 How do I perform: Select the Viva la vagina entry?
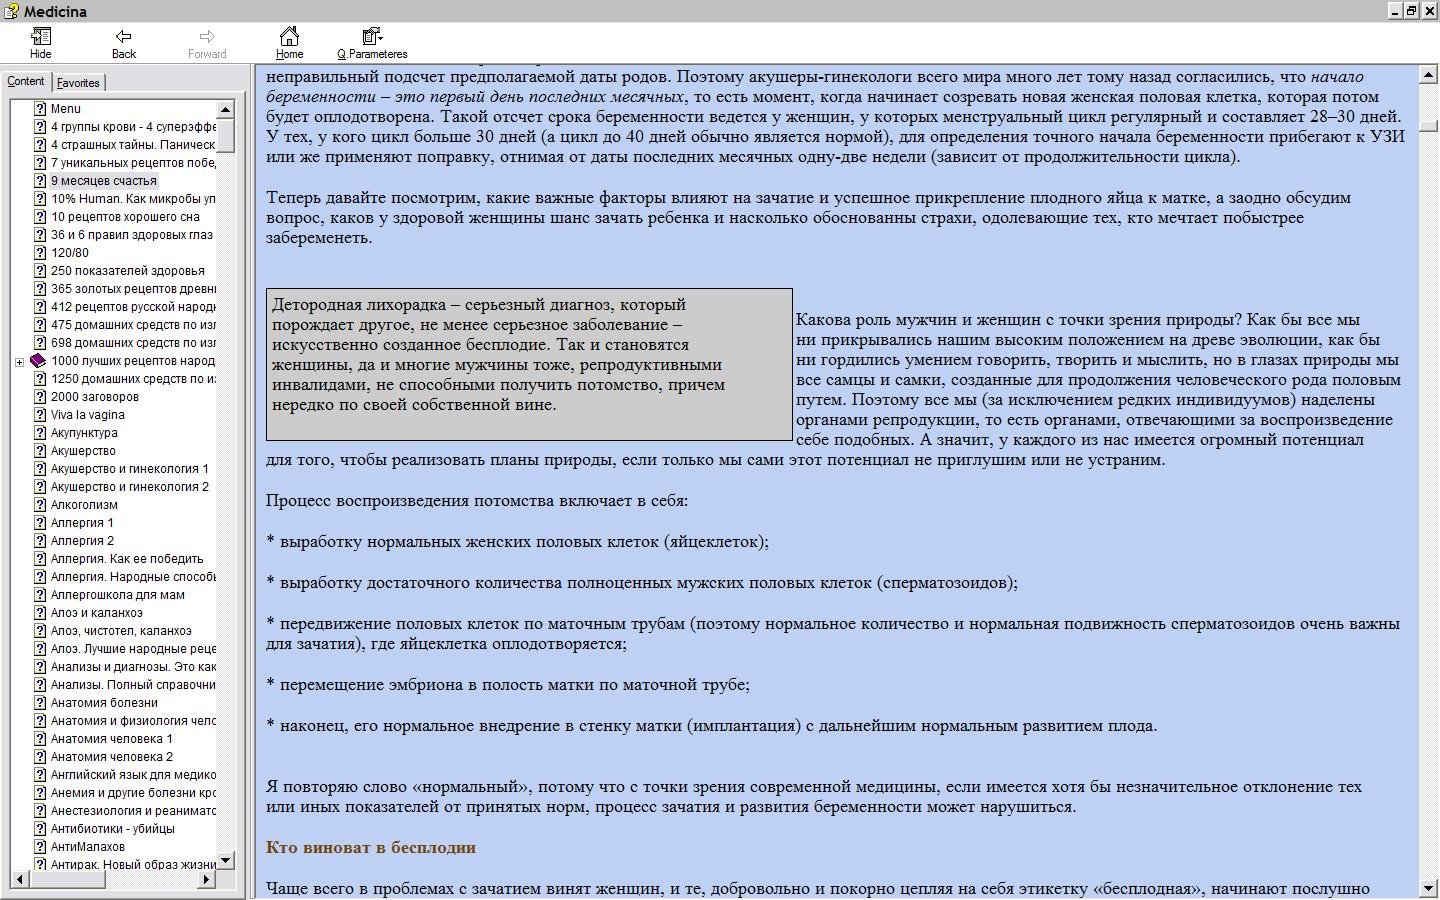pyautogui.click(x=88, y=415)
